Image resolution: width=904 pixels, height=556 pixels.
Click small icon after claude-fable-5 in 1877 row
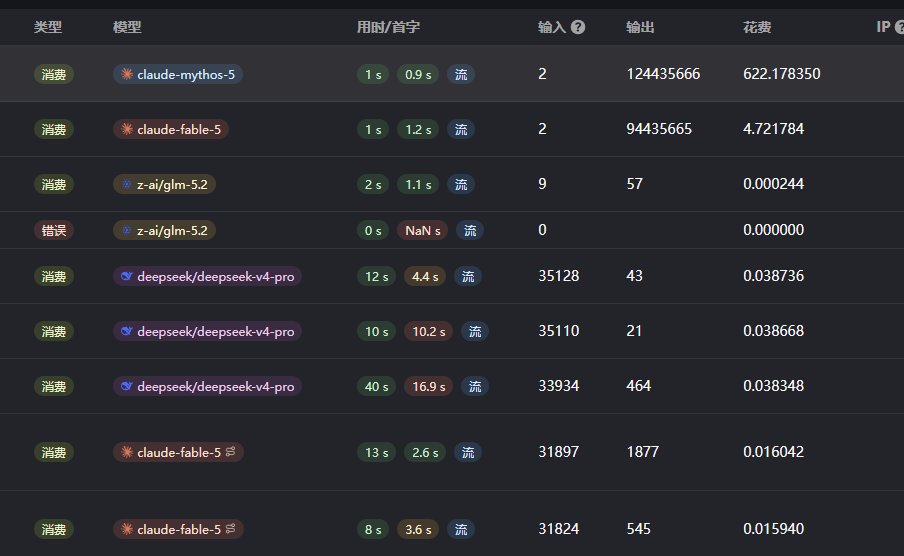[231, 452]
